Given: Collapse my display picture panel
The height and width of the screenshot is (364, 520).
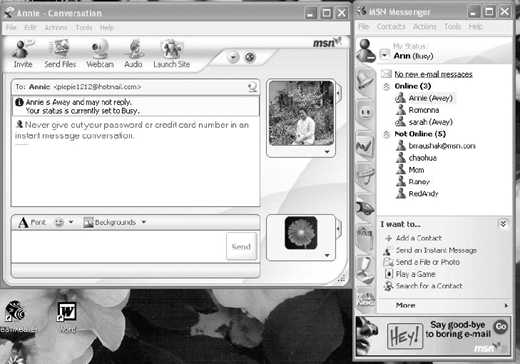Looking at the screenshot, I should pos(338,229).
